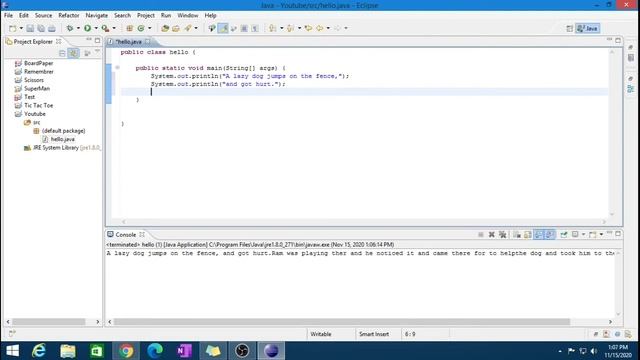
Task: Open the Run menu
Action: coord(166,15)
